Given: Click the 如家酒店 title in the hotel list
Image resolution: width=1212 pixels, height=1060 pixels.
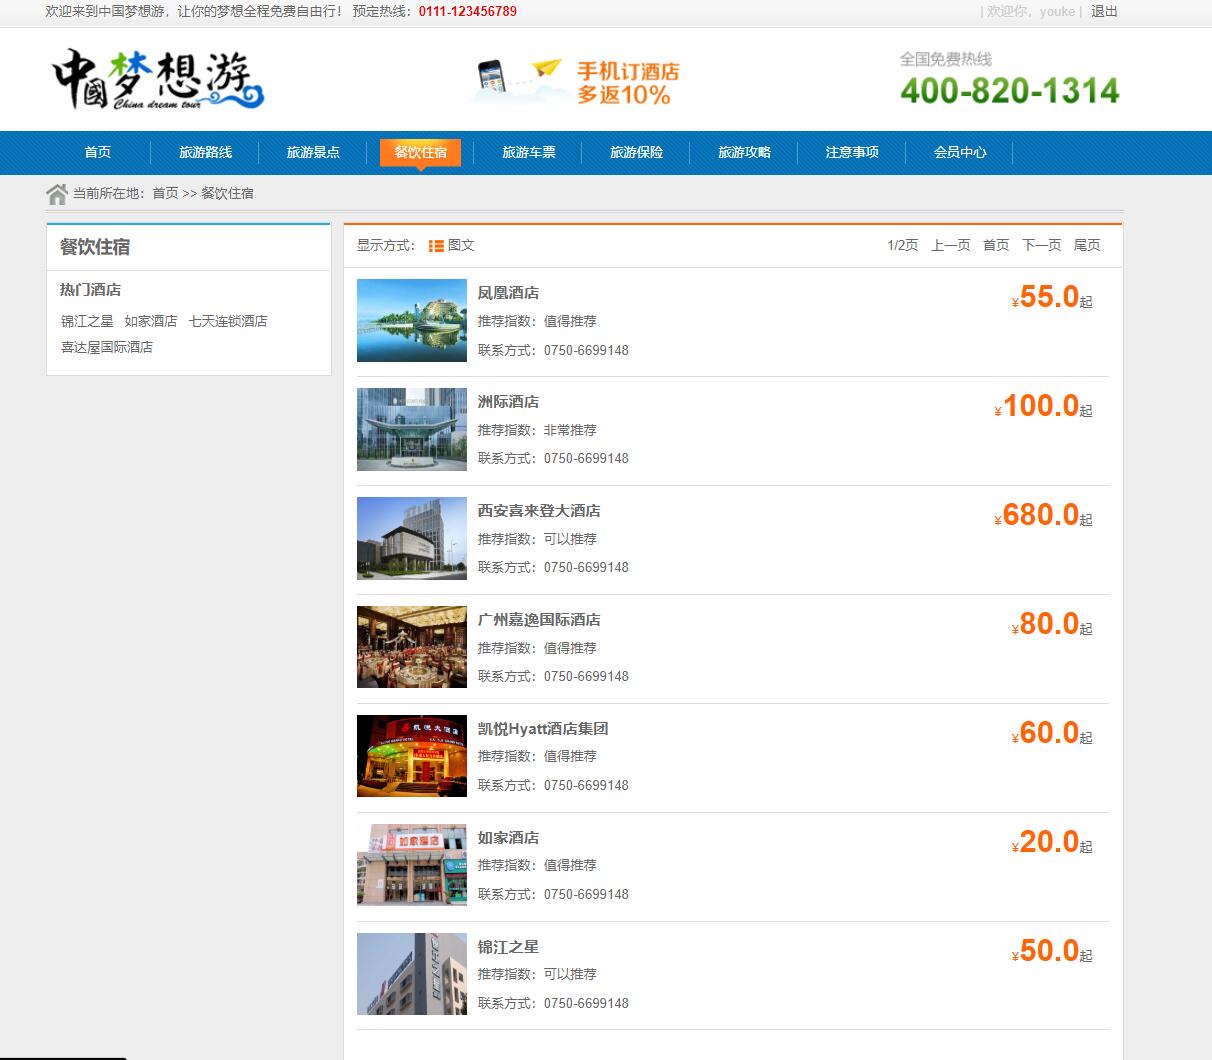Looking at the screenshot, I should click(508, 838).
